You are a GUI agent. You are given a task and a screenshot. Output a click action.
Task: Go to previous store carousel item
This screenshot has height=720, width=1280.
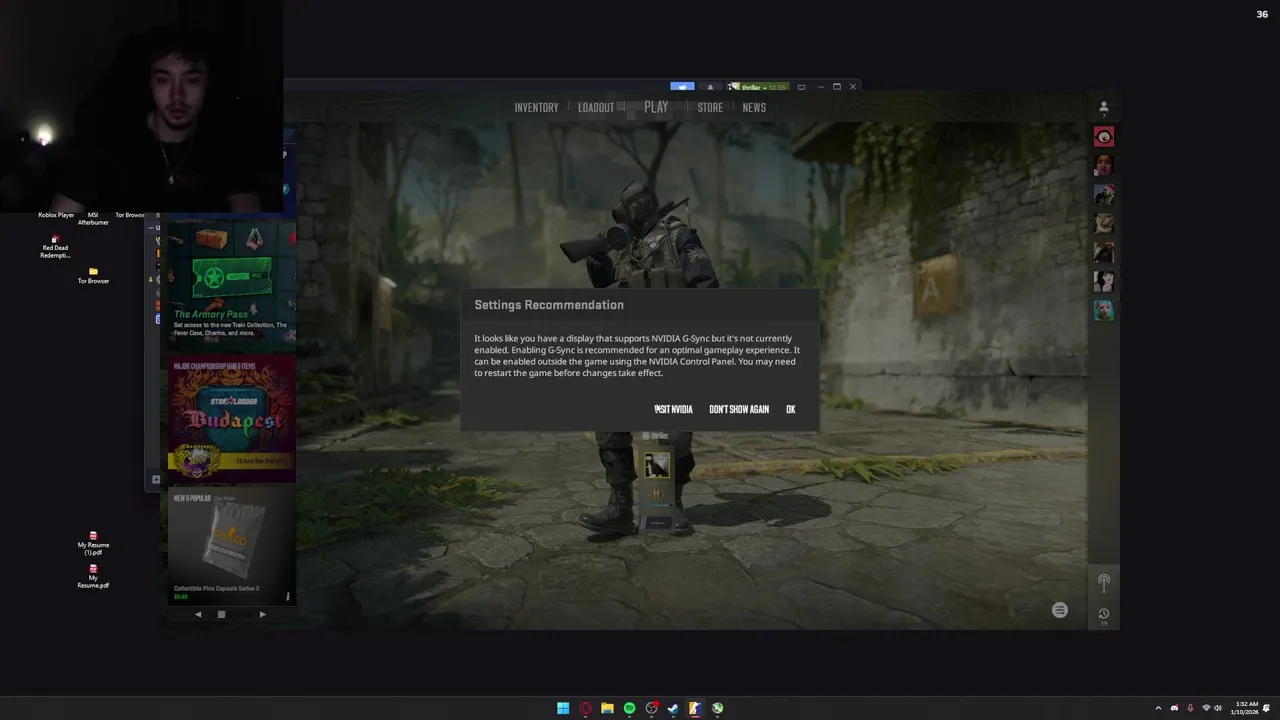click(198, 614)
